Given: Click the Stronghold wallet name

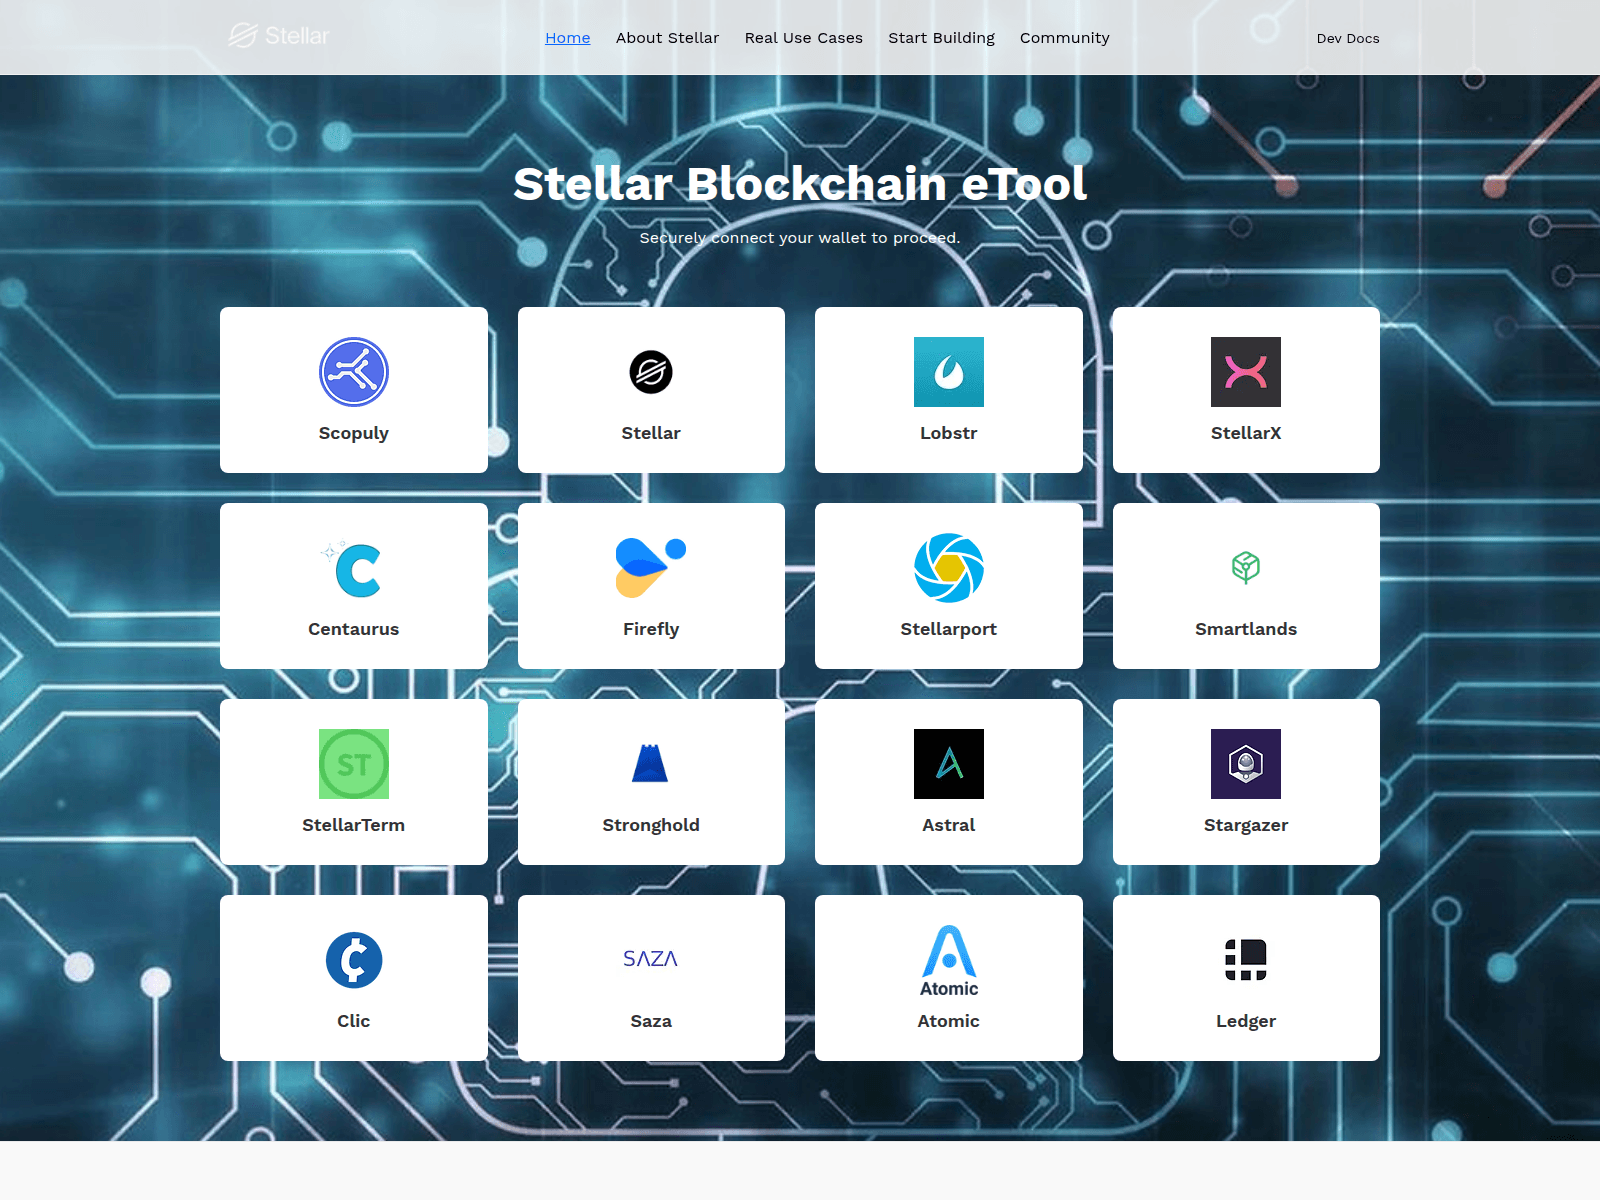Looking at the screenshot, I should click(x=651, y=825).
